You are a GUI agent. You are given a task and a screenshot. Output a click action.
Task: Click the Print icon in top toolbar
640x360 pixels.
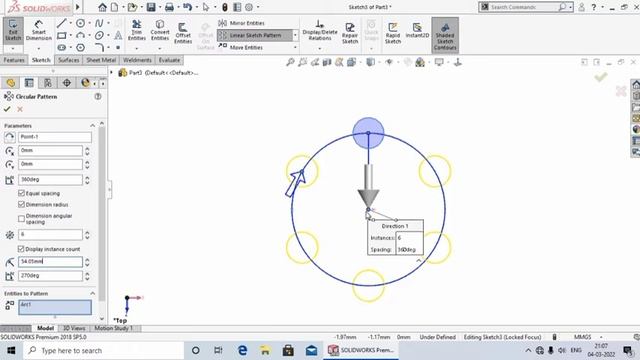click(169, 7)
